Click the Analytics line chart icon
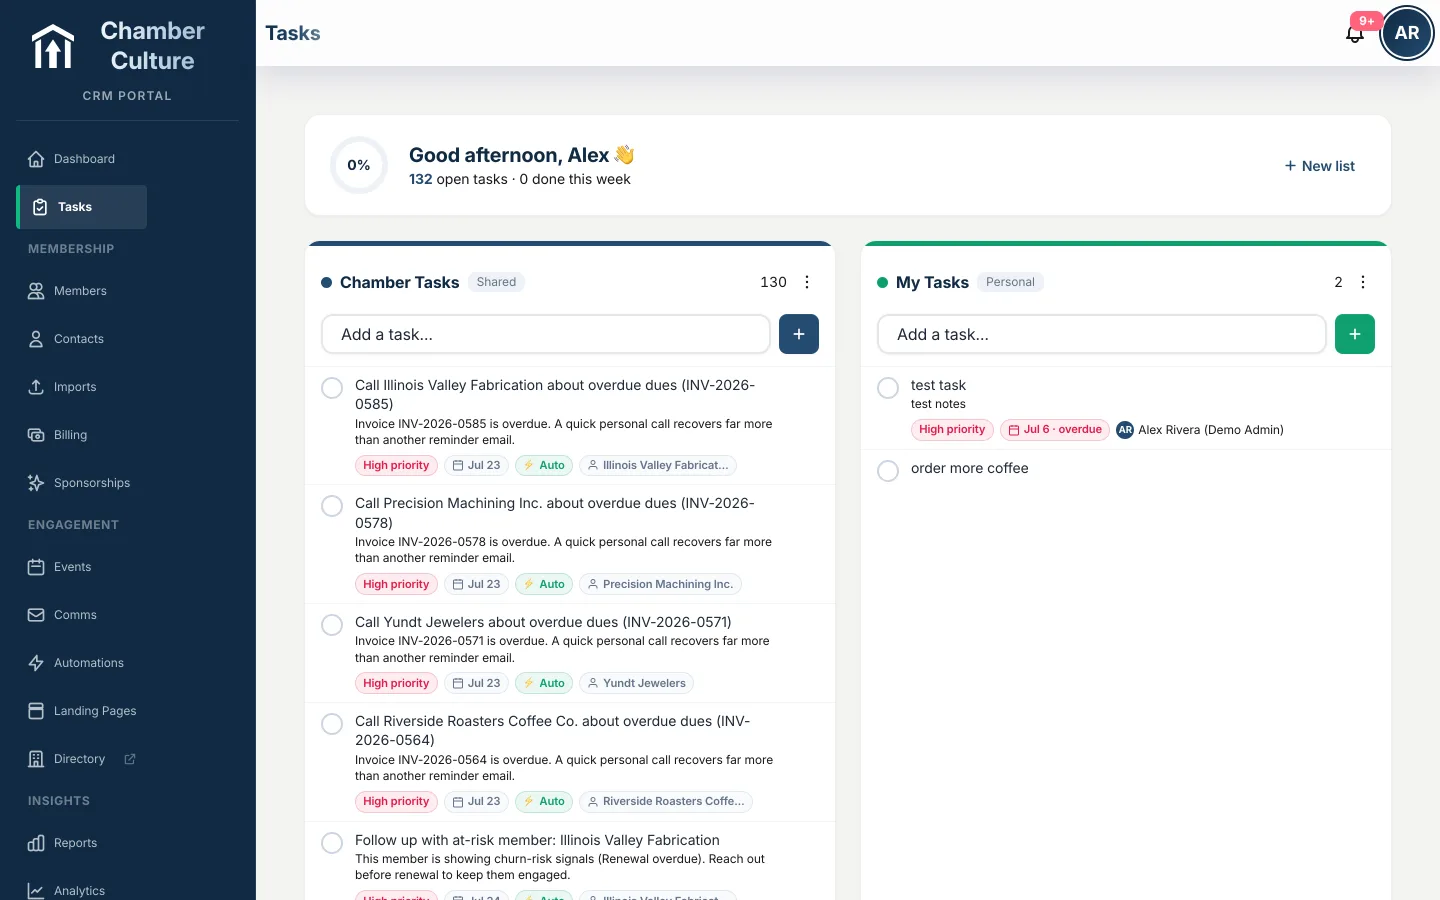The width and height of the screenshot is (1440, 900). (x=36, y=891)
